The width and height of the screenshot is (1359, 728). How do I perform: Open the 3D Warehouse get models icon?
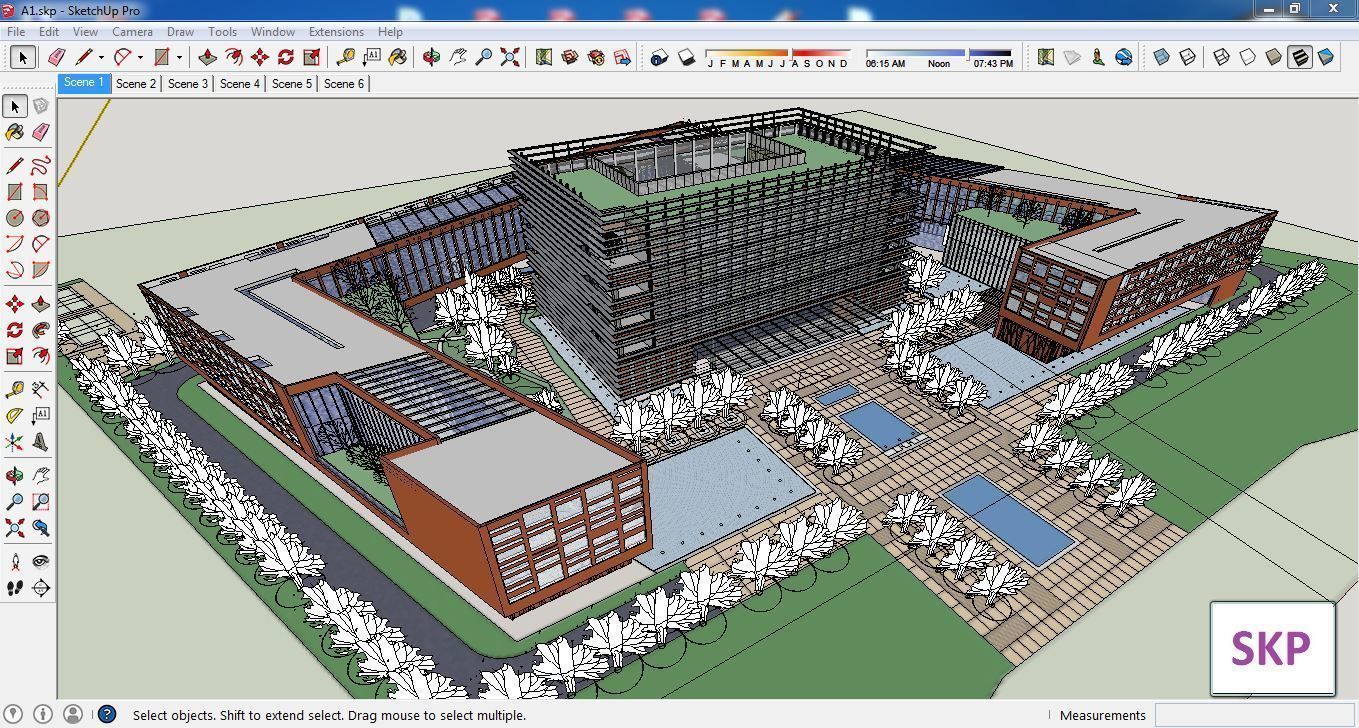[x=569, y=57]
